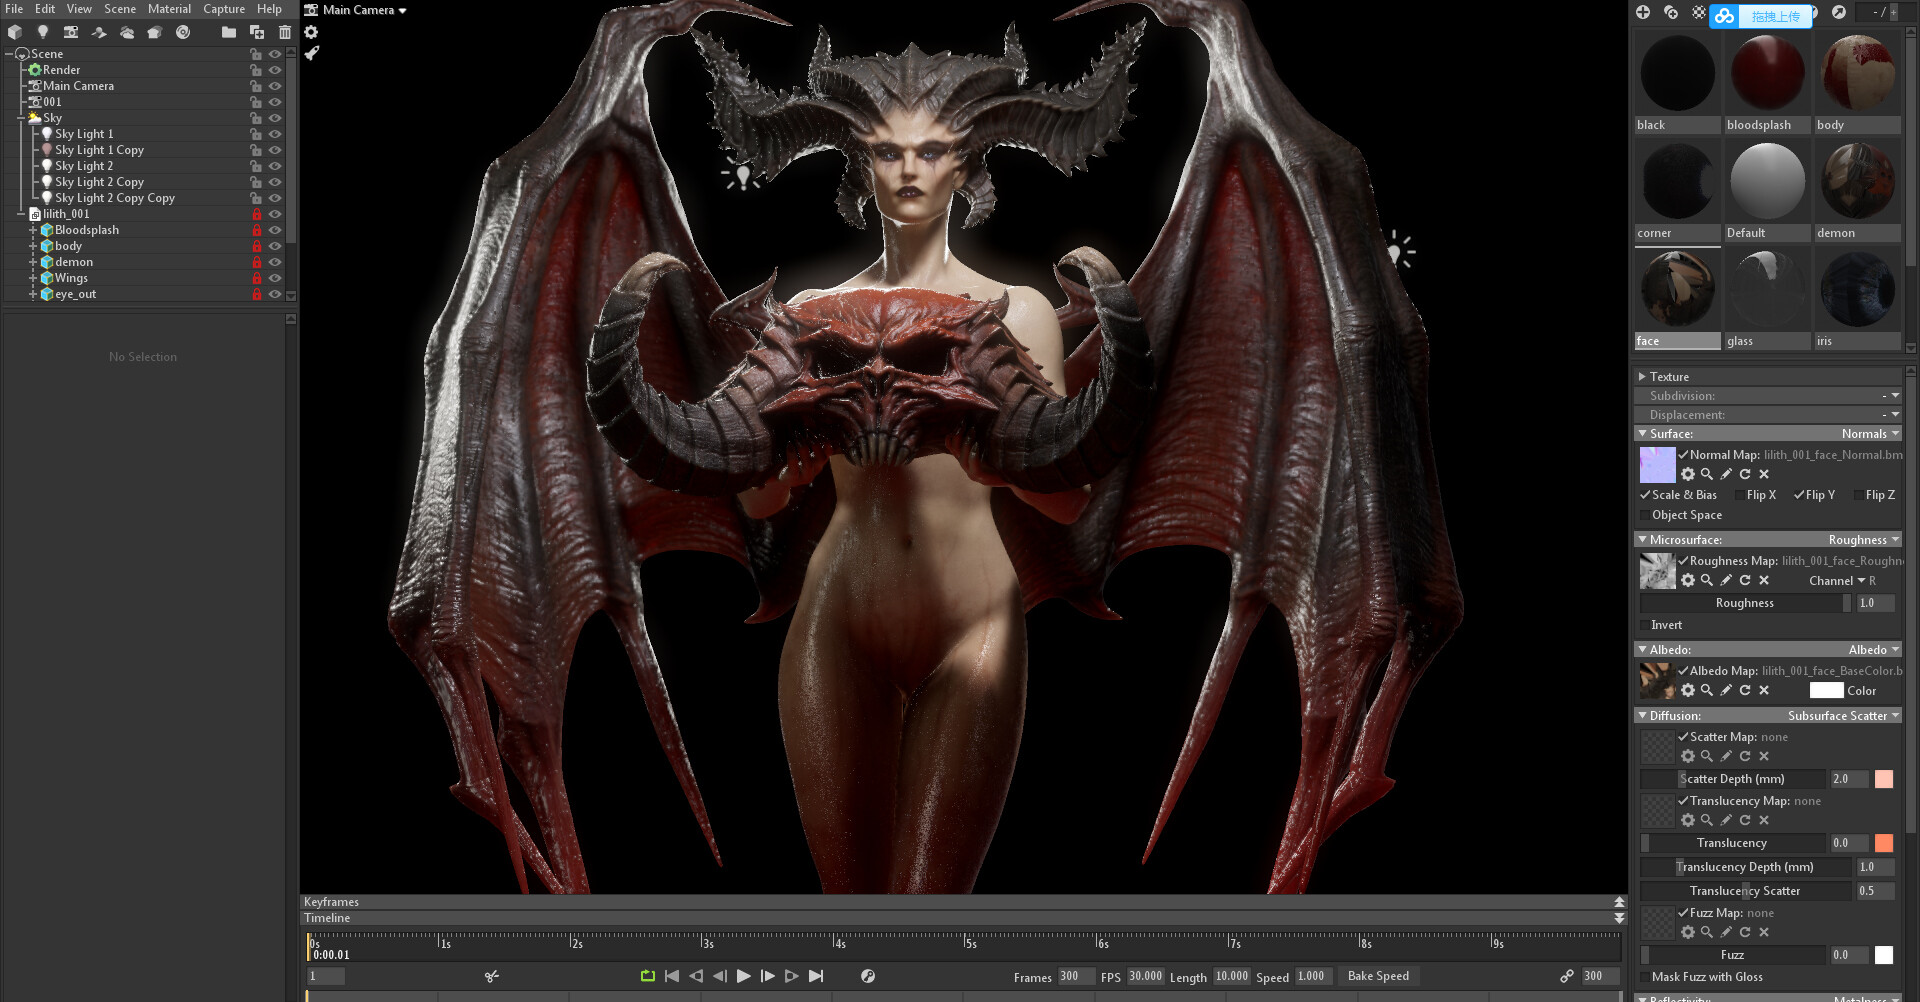This screenshot has height=1002, width=1920.
Task: Click the scissors icon in the timeline controls
Action: tap(492, 976)
